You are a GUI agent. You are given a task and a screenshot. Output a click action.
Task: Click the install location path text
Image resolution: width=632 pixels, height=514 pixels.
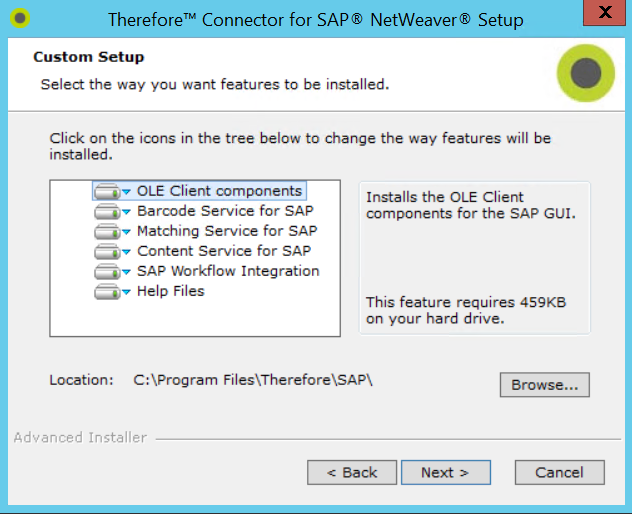(253, 380)
